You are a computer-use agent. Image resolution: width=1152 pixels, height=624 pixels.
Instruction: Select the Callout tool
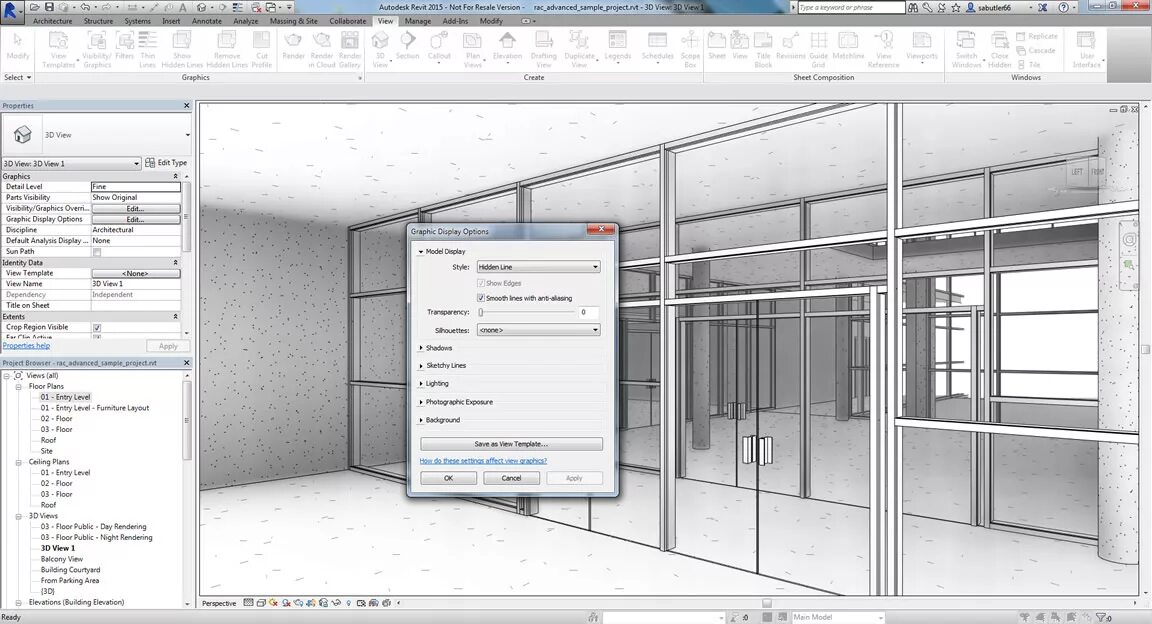coord(439,49)
